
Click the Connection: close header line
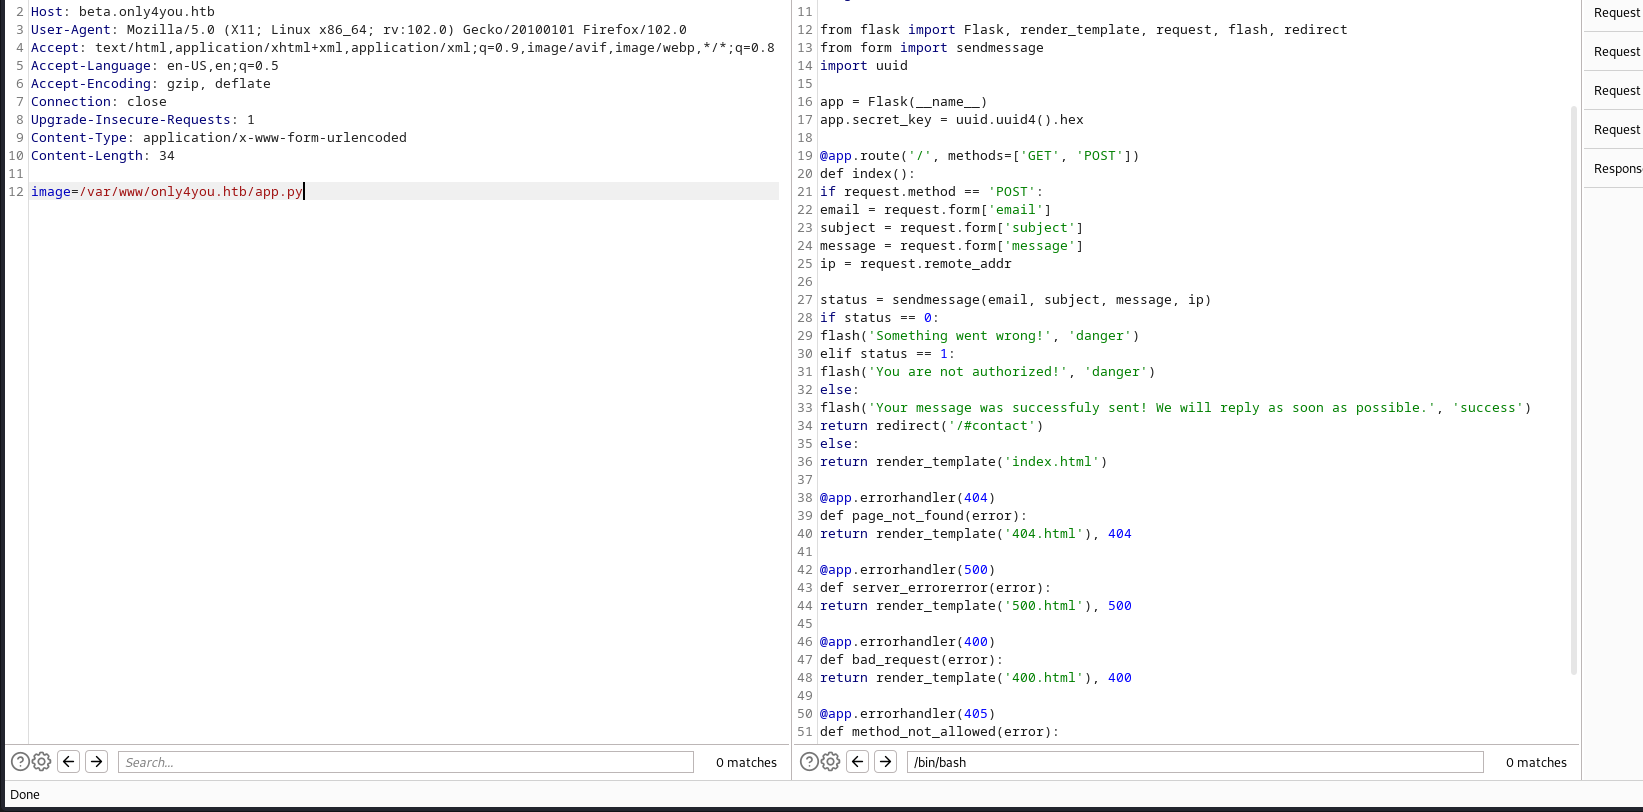coord(99,102)
